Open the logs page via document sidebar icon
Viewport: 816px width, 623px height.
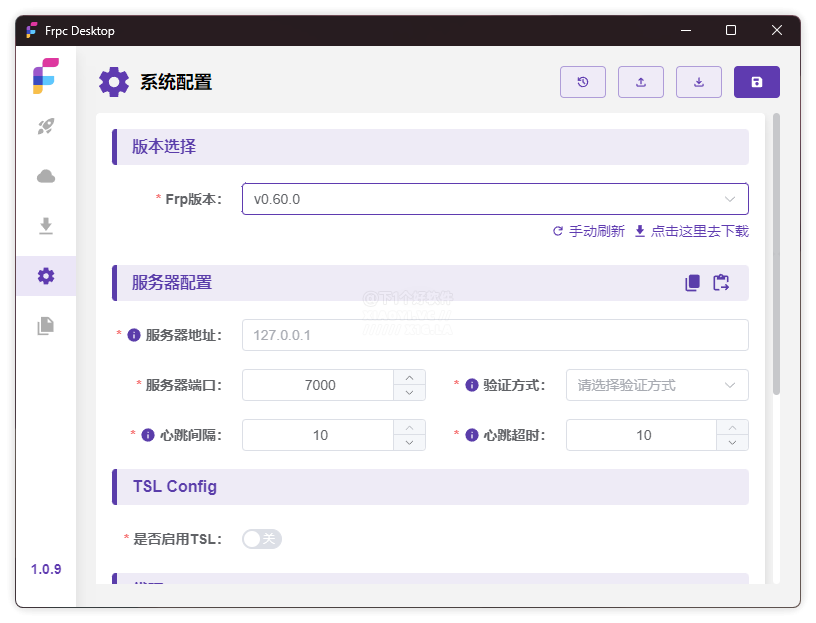coord(45,326)
